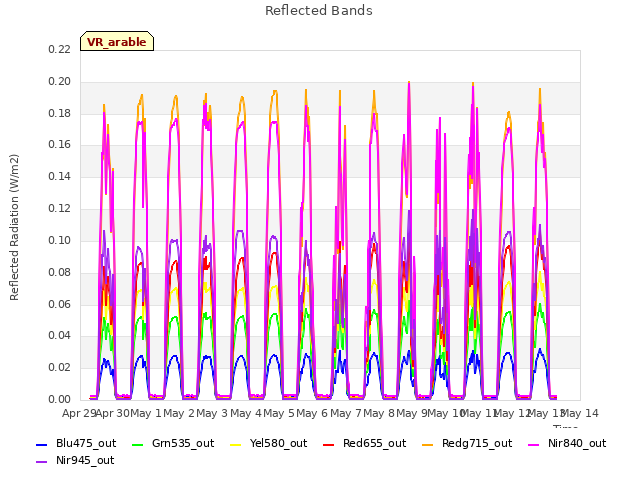Click the May 14 x-axis date label
The width and height of the screenshot is (640, 480).
pyautogui.click(x=580, y=413)
